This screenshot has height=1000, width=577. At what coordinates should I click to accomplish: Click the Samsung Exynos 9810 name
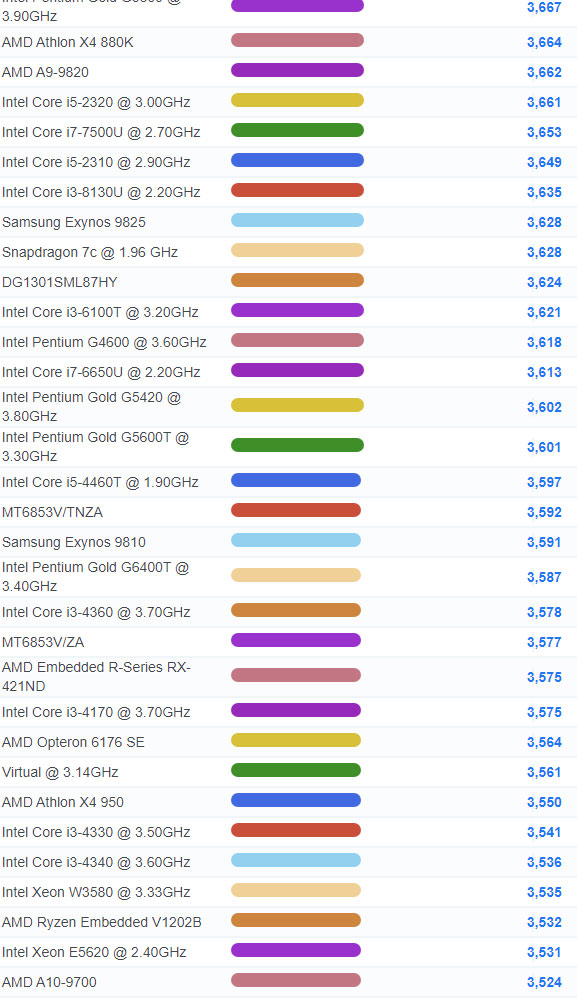73,542
